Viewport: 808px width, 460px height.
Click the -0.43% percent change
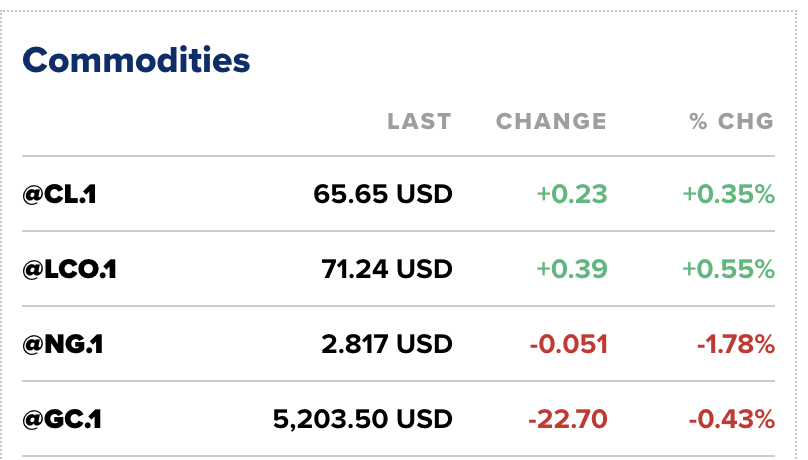pos(732,419)
